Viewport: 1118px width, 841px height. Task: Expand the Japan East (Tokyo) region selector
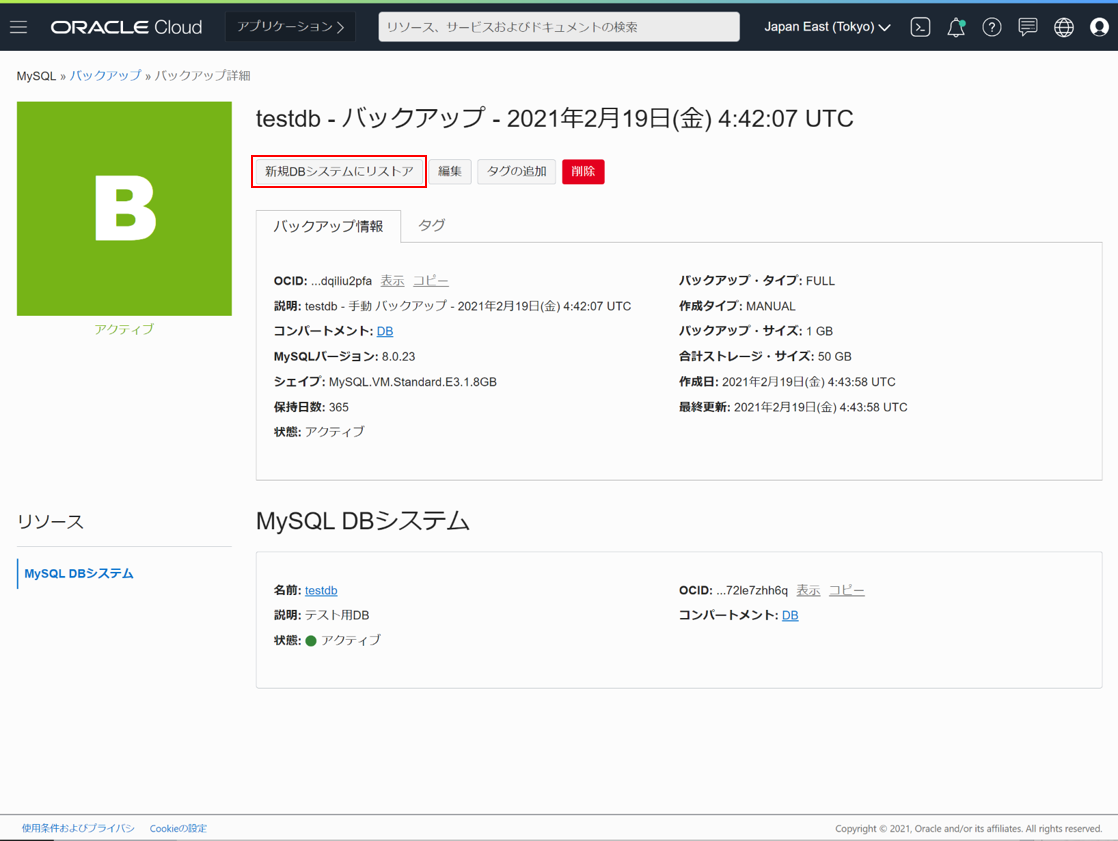pos(827,27)
